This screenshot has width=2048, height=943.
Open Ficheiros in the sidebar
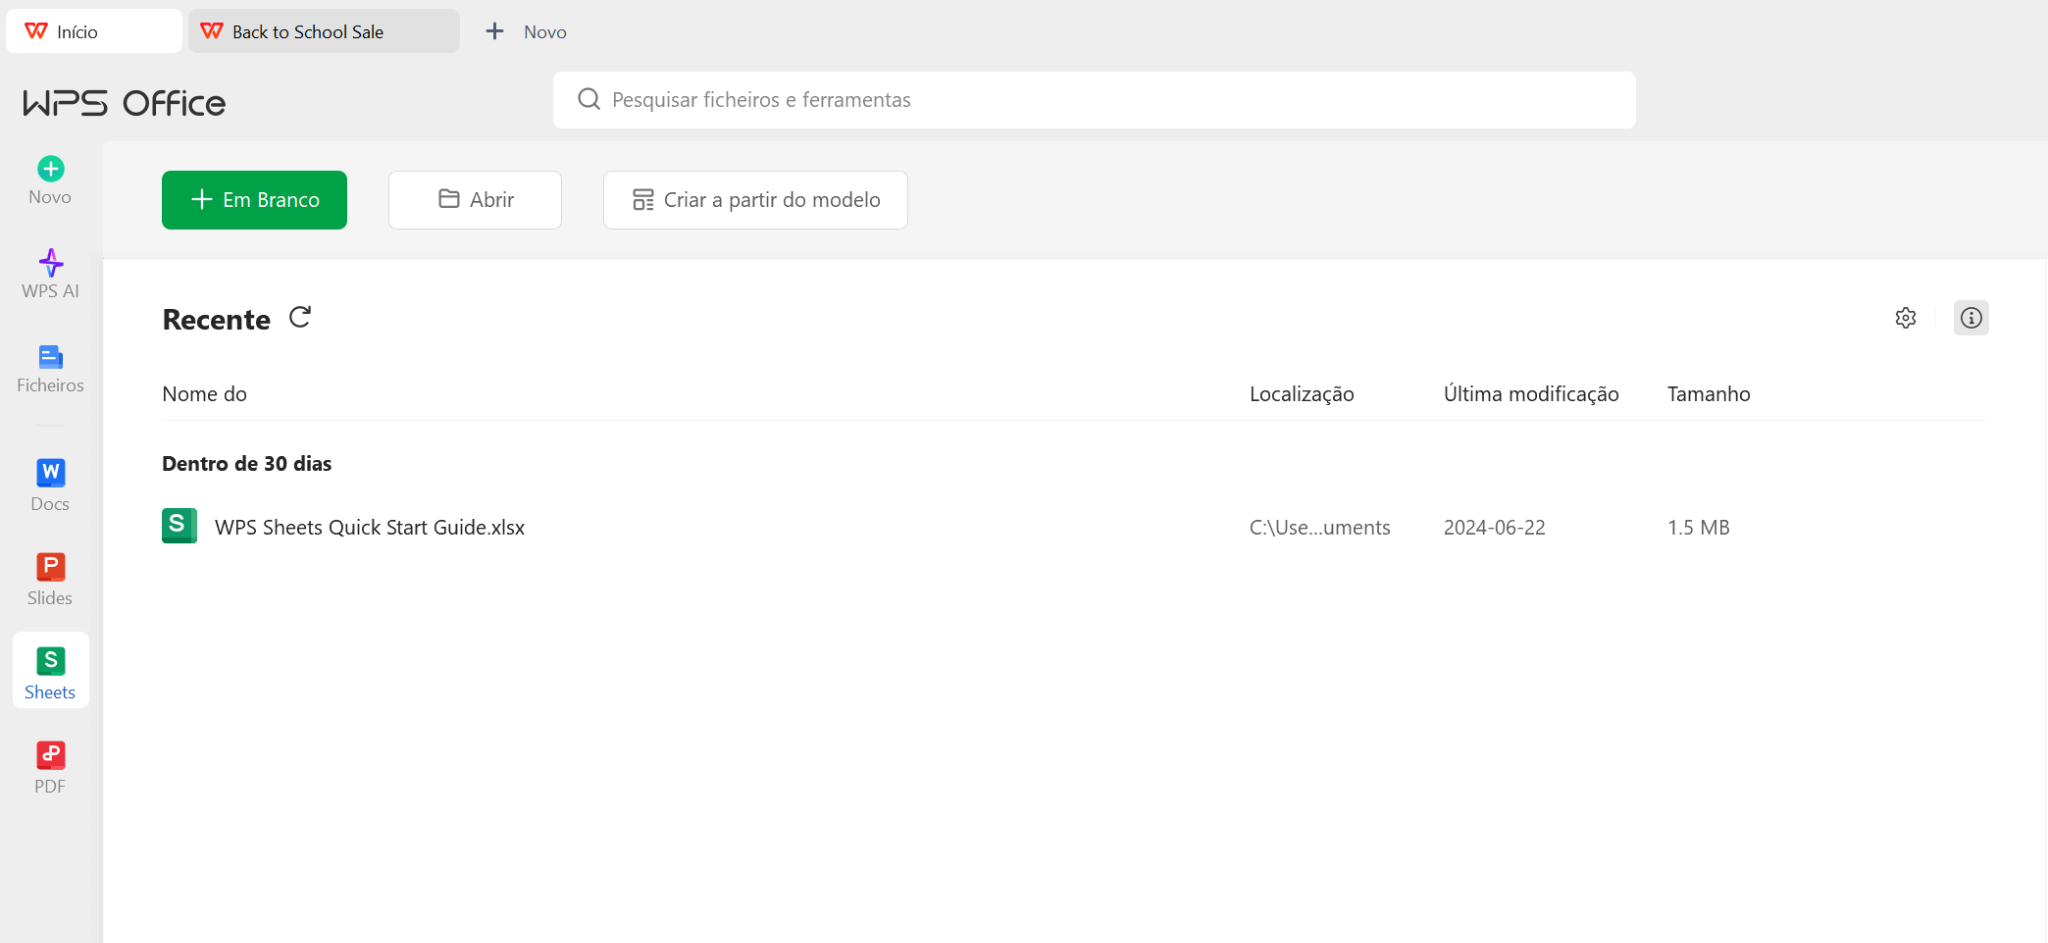pos(50,369)
